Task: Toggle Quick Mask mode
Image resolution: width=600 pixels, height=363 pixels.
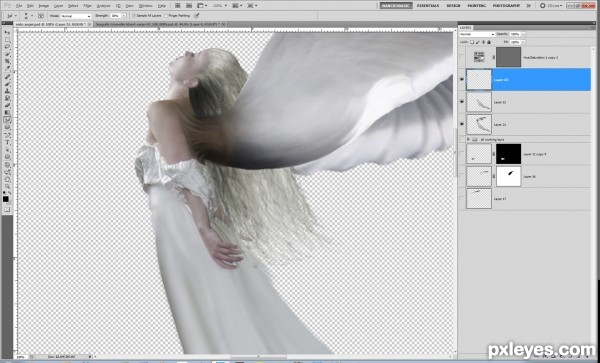Action: pos(7,209)
